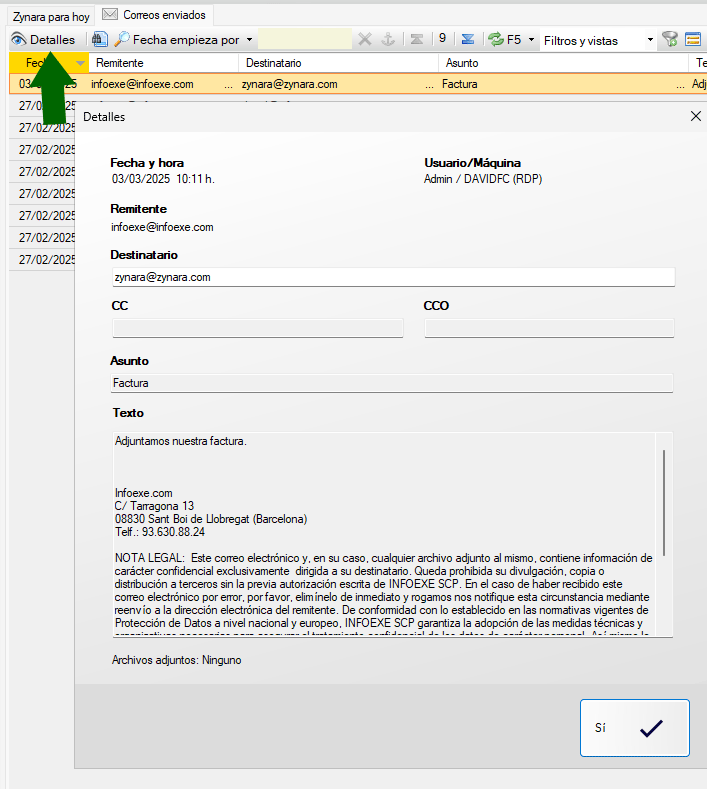The image size is (707, 789).
Task: Jump to first record arrow icon
Action: point(416,40)
